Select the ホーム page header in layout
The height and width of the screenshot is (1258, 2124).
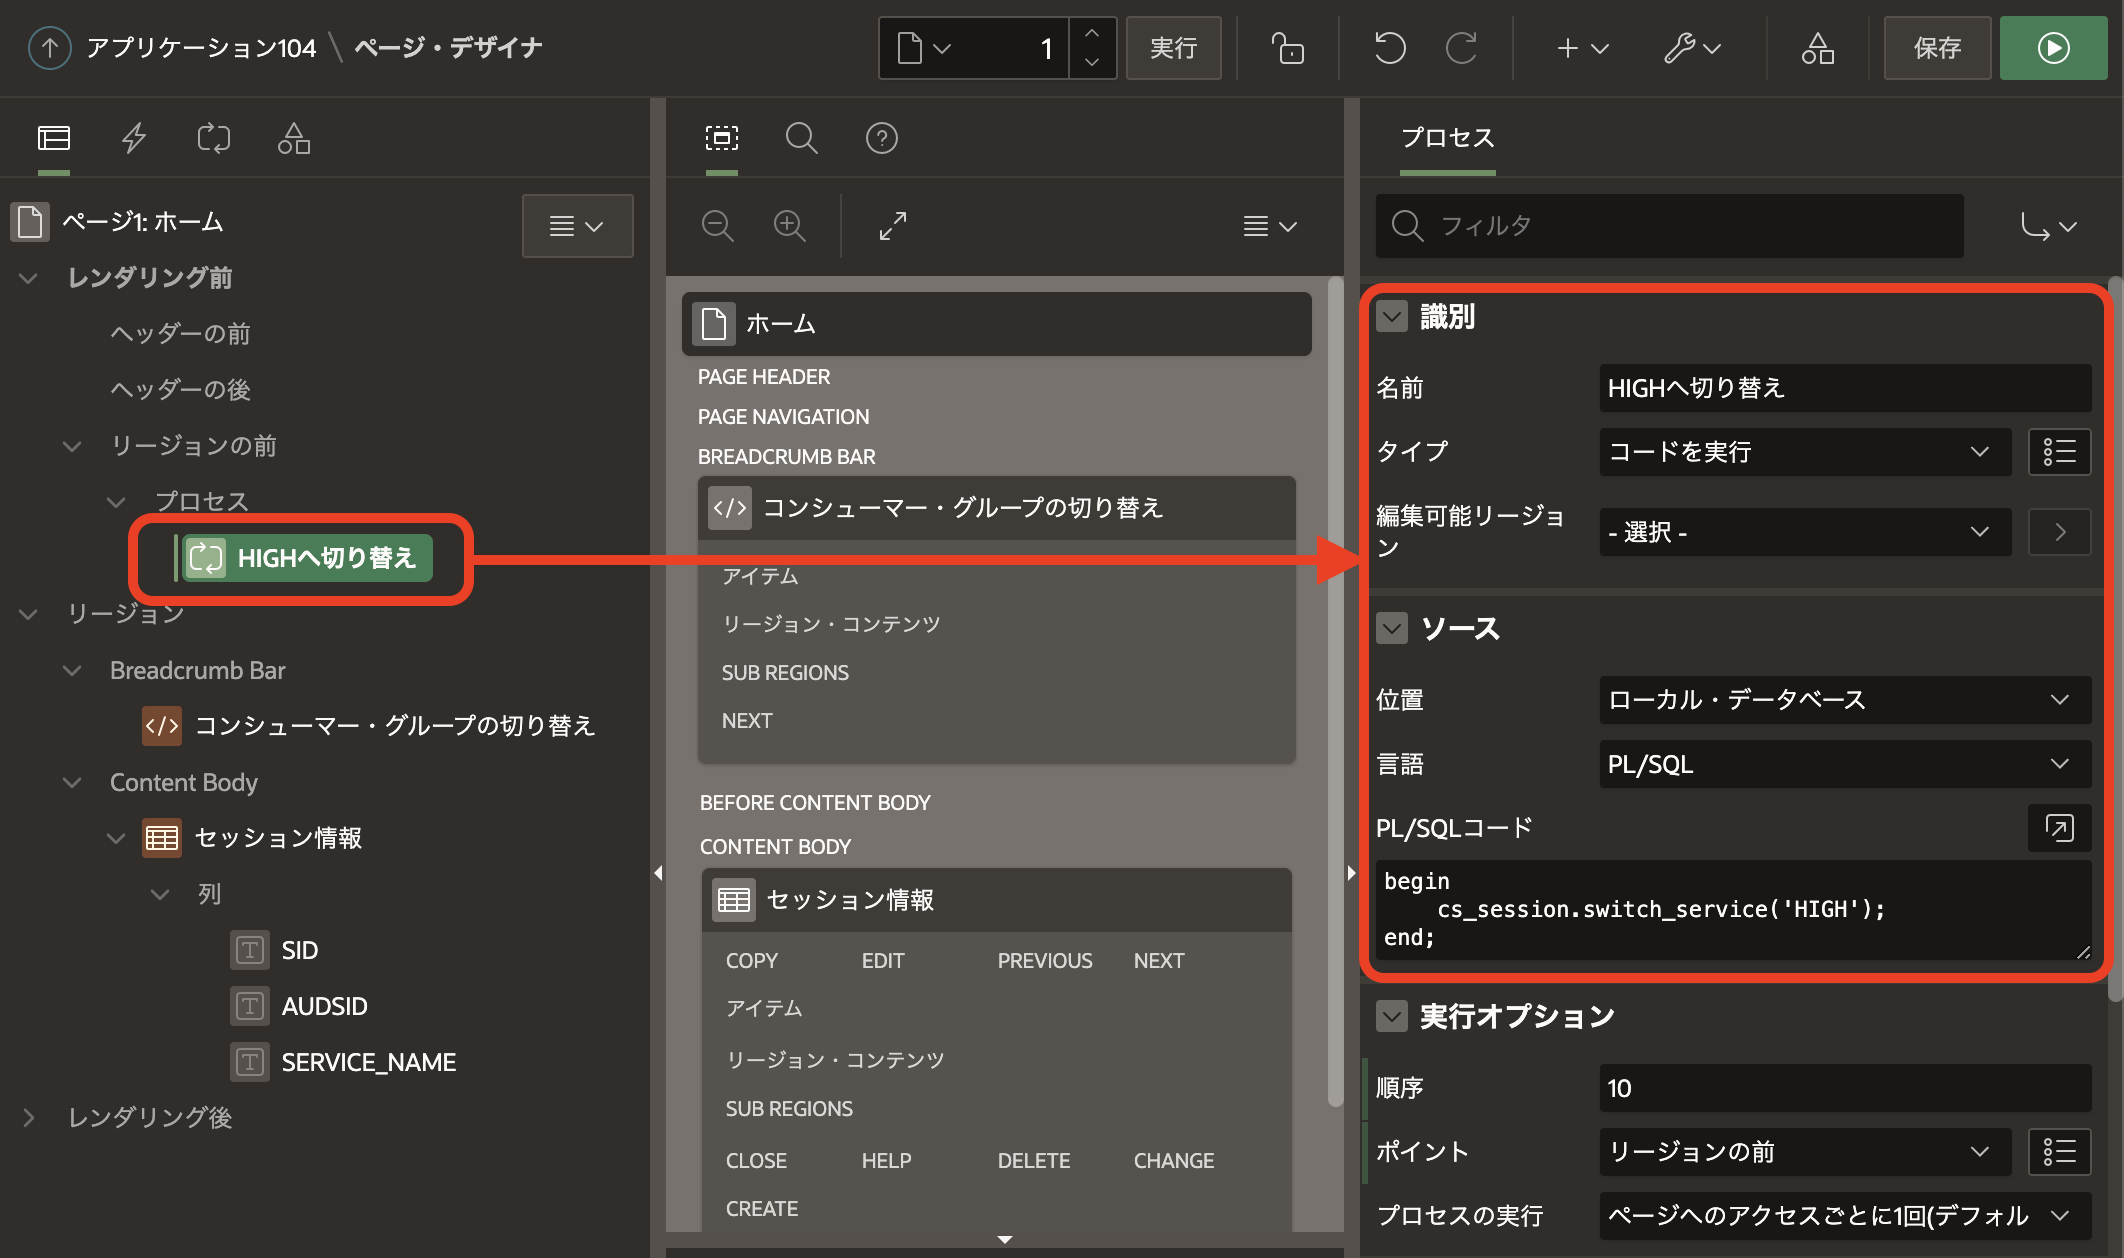997,324
